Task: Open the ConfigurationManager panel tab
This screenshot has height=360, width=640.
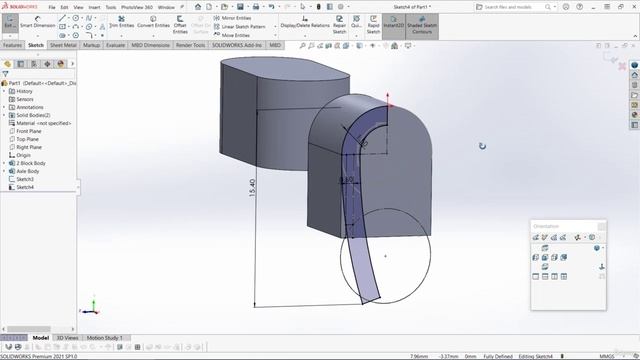Action: click(34, 64)
